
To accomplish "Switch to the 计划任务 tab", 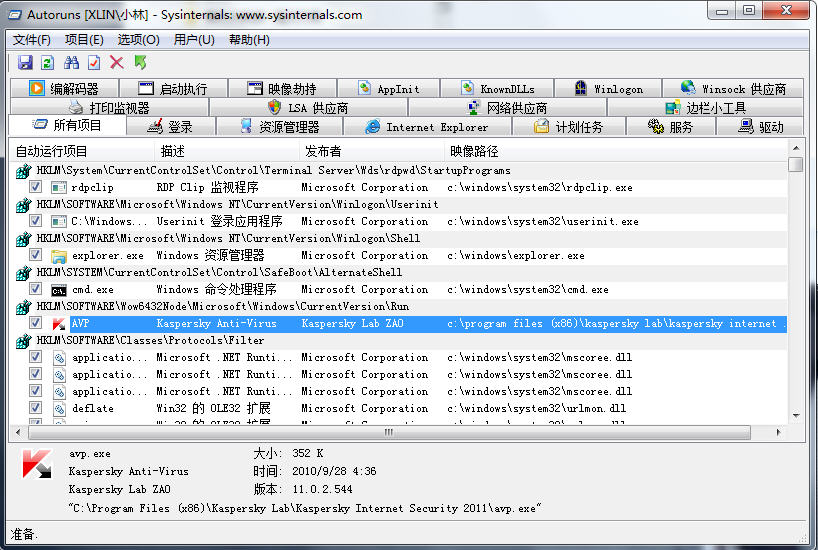I will [x=569, y=127].
